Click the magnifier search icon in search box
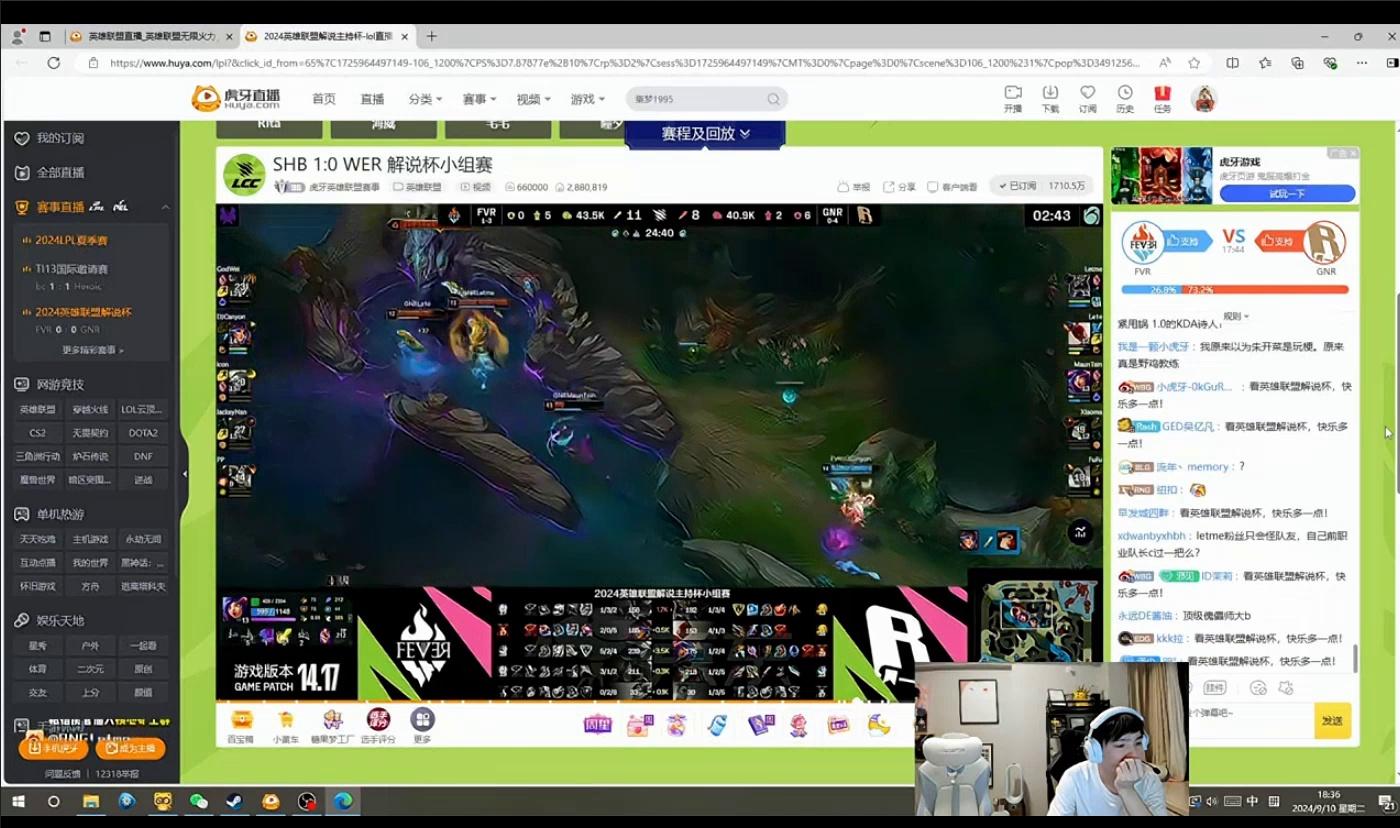This screenshot has height=828, width=1400. point(773,99)
